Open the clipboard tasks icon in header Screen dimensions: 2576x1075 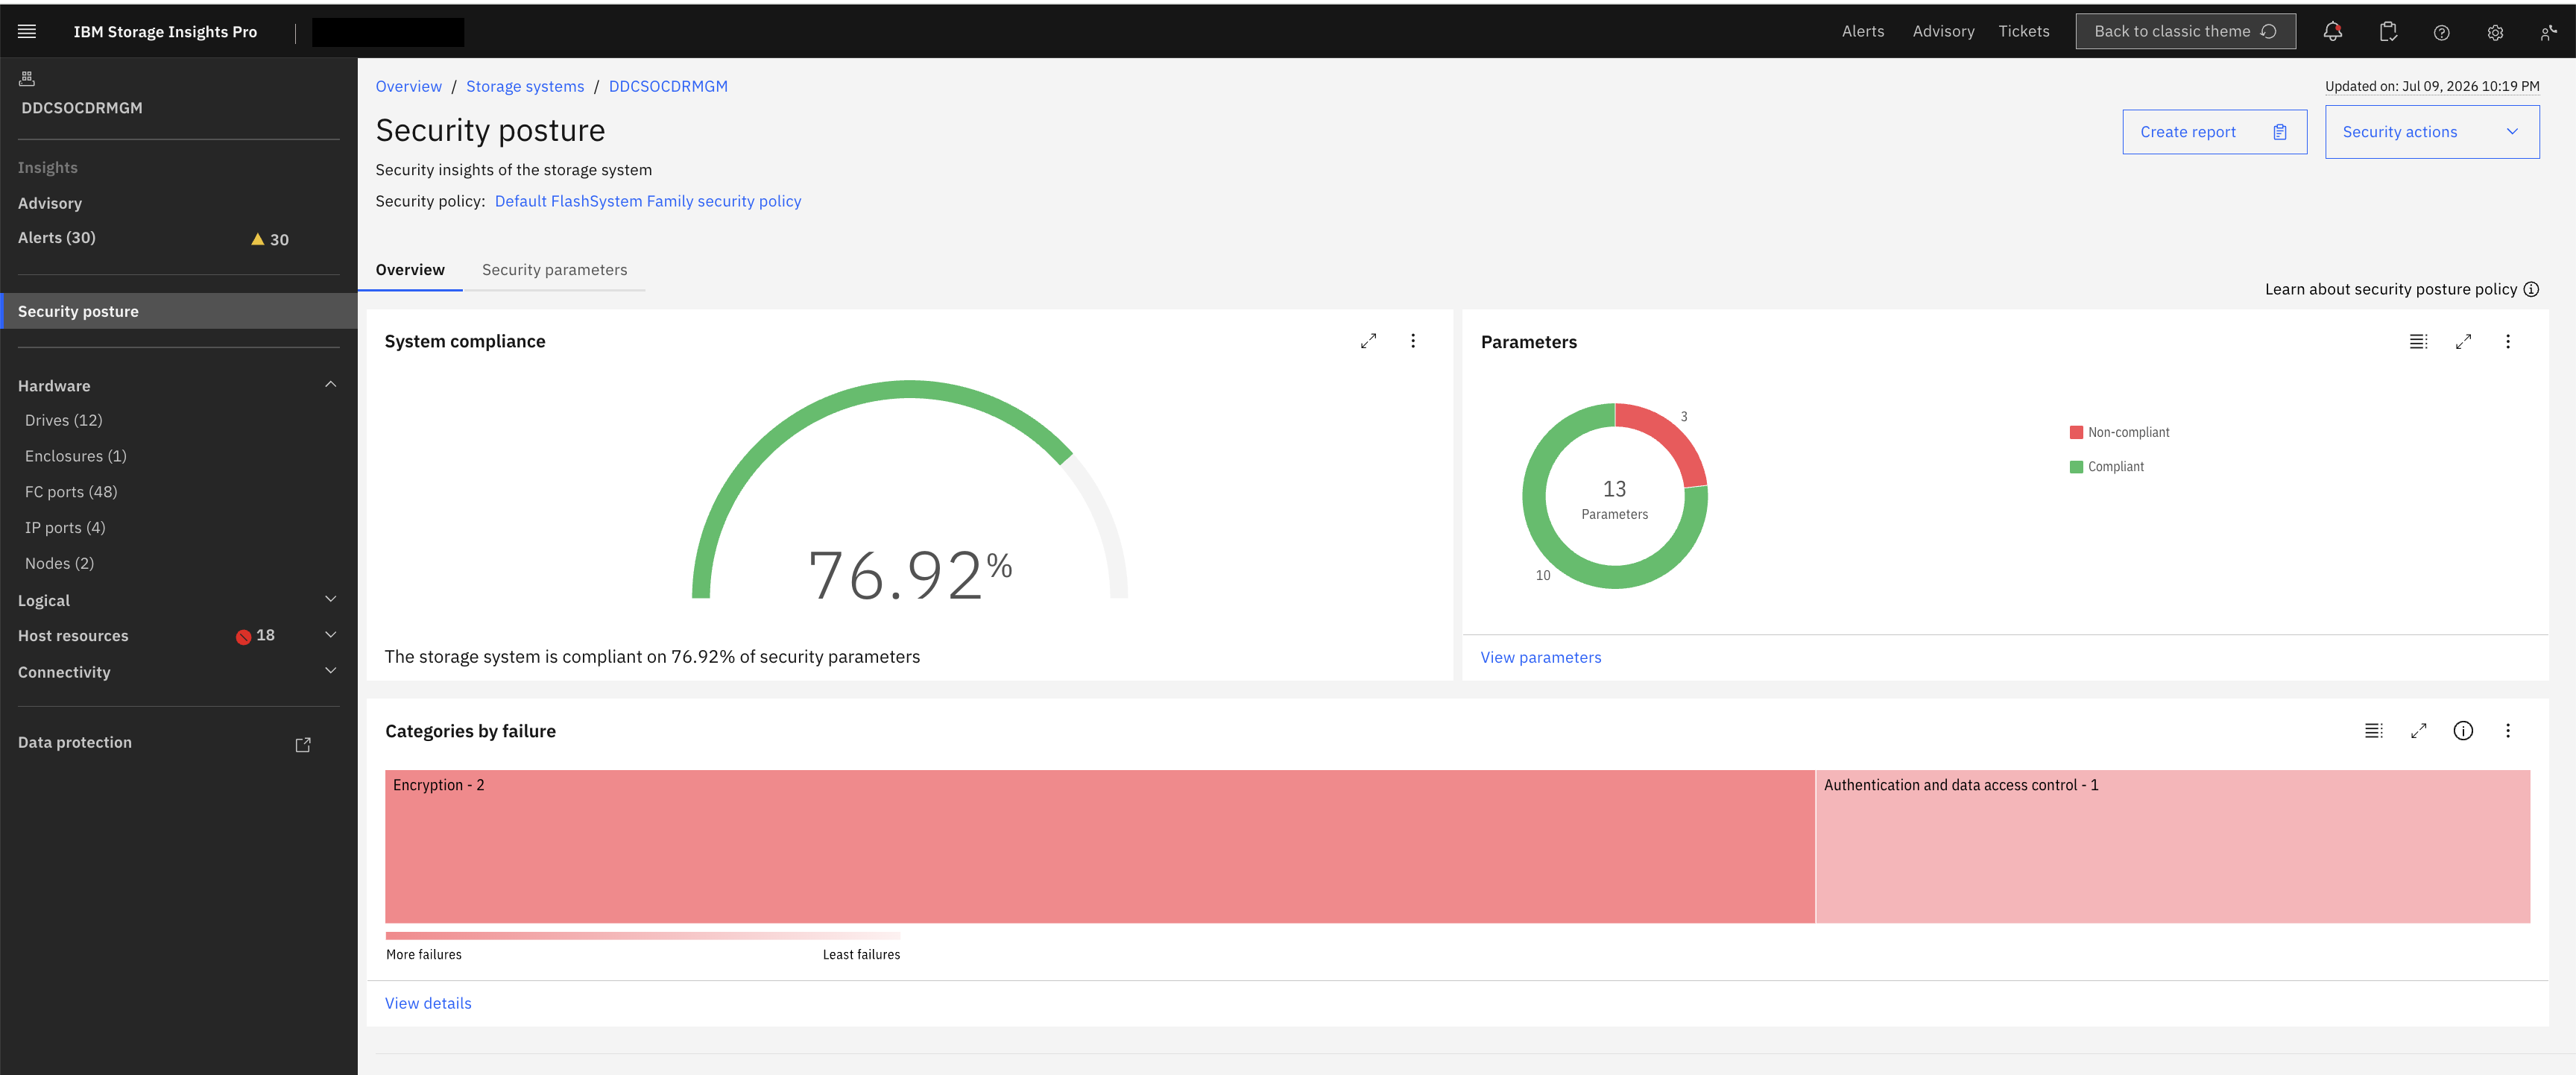[x=2388, y=31]
